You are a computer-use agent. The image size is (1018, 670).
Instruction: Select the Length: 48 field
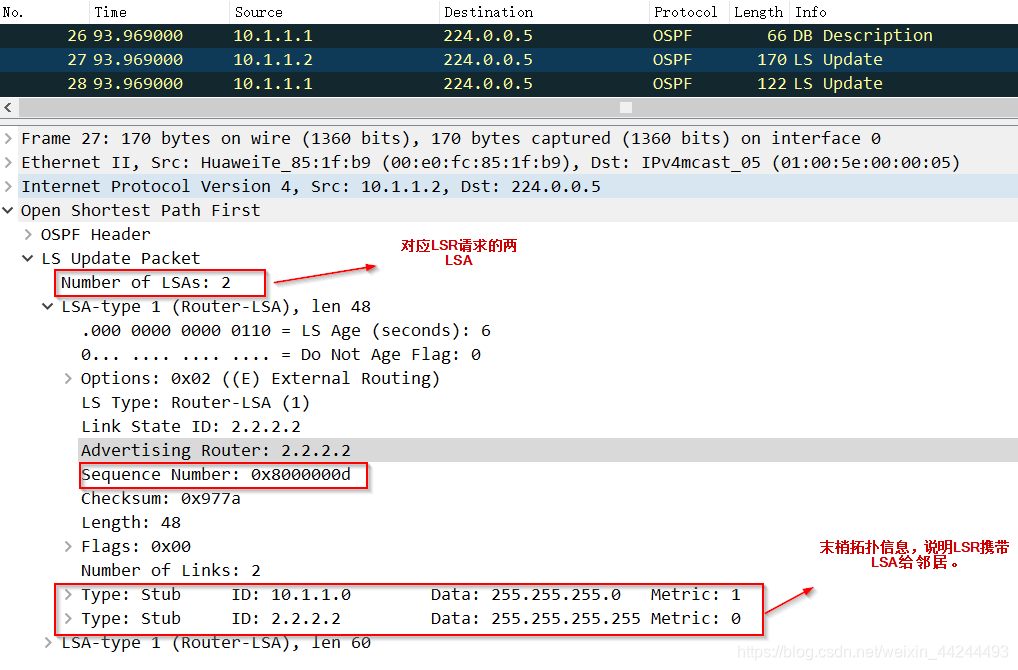click(x=130, y=523)
